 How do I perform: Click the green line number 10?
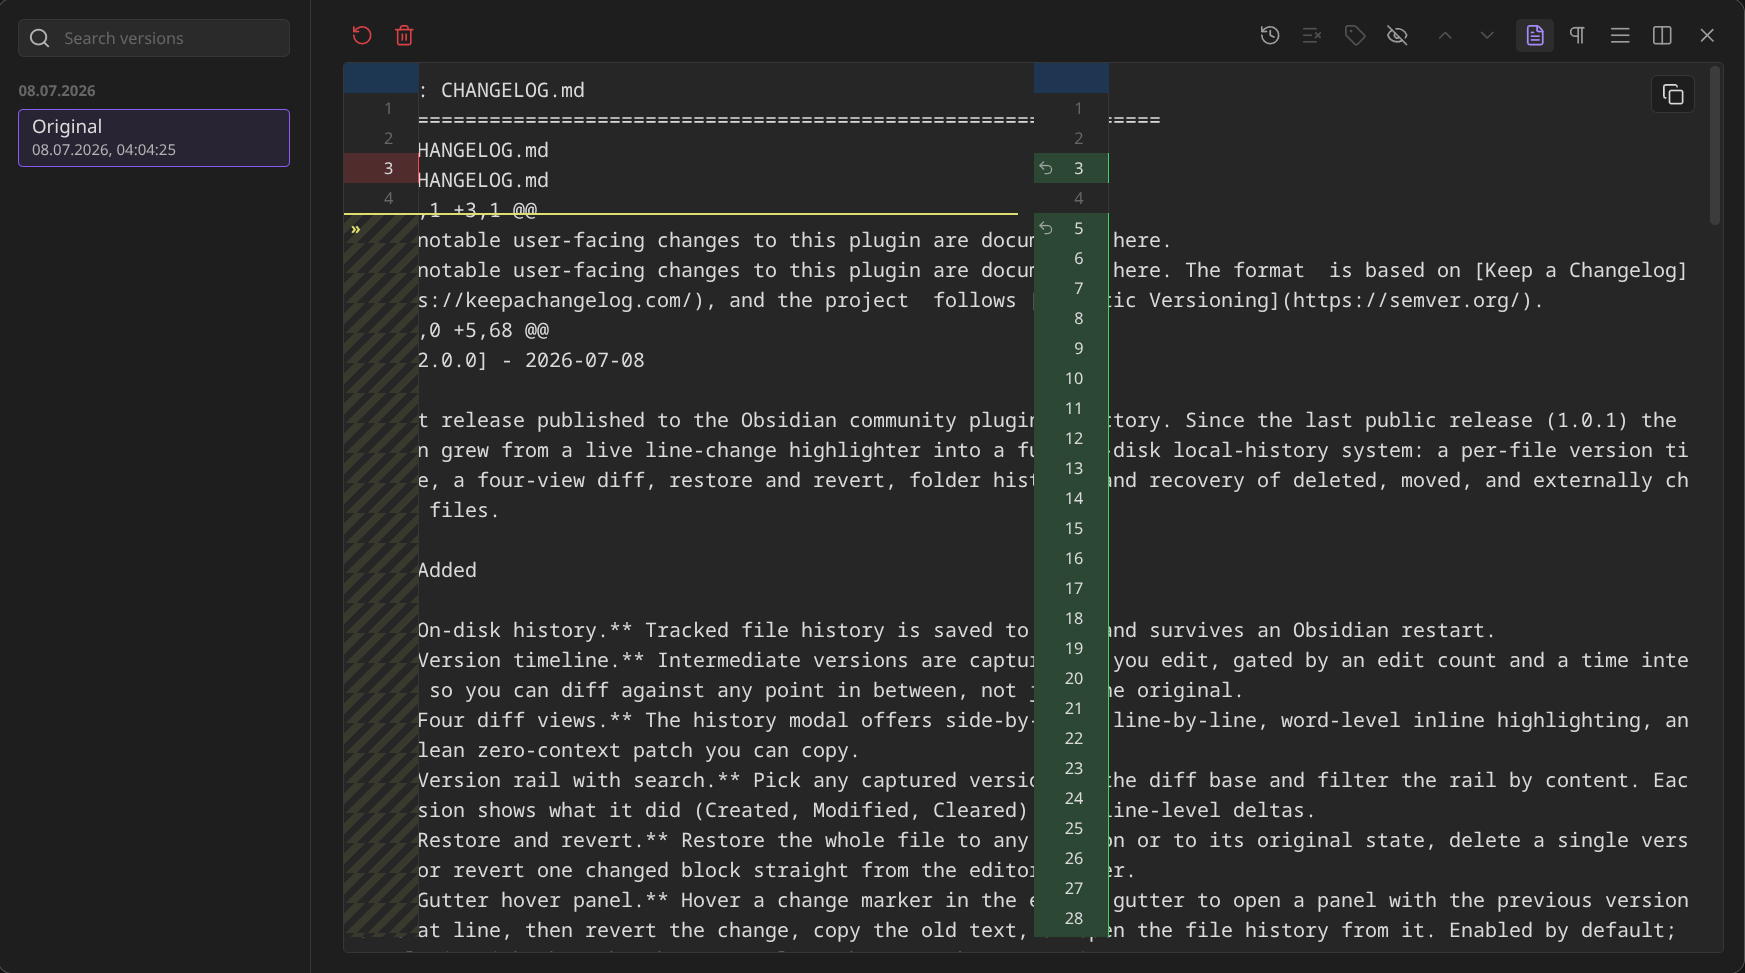[x=1074, y=378]
